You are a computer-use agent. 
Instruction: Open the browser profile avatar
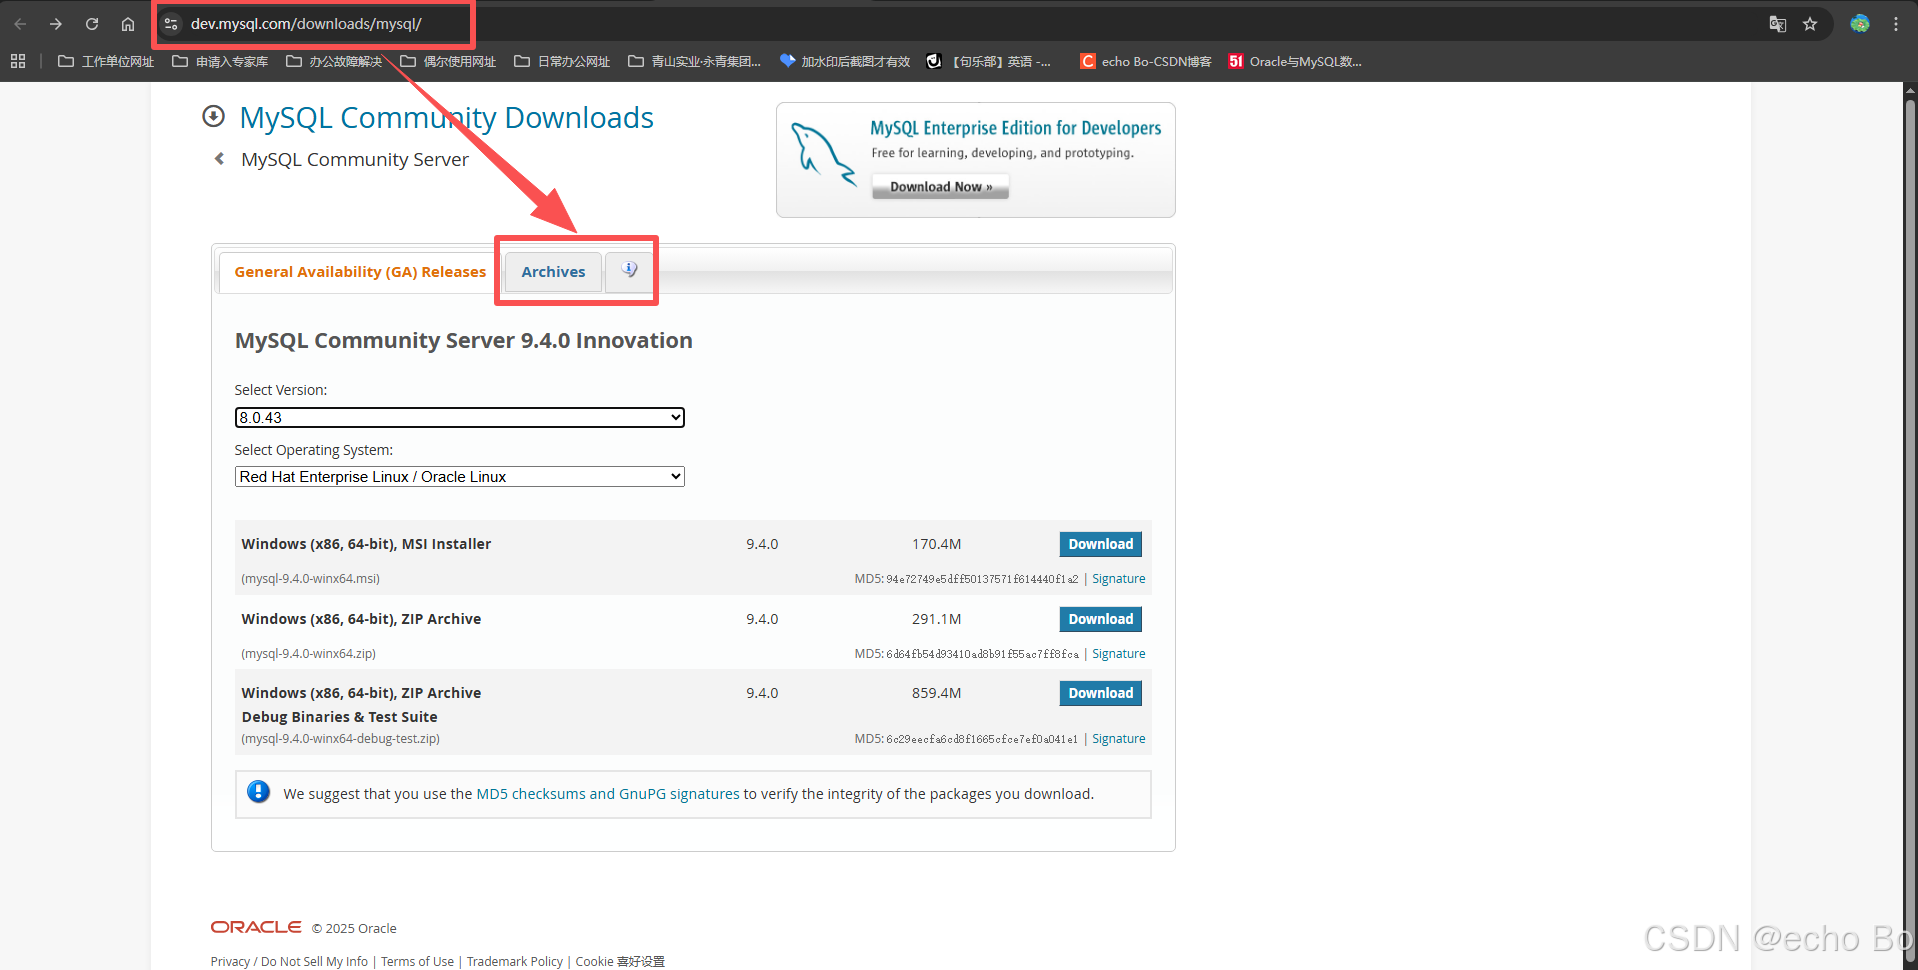(x=1860, y=24)
